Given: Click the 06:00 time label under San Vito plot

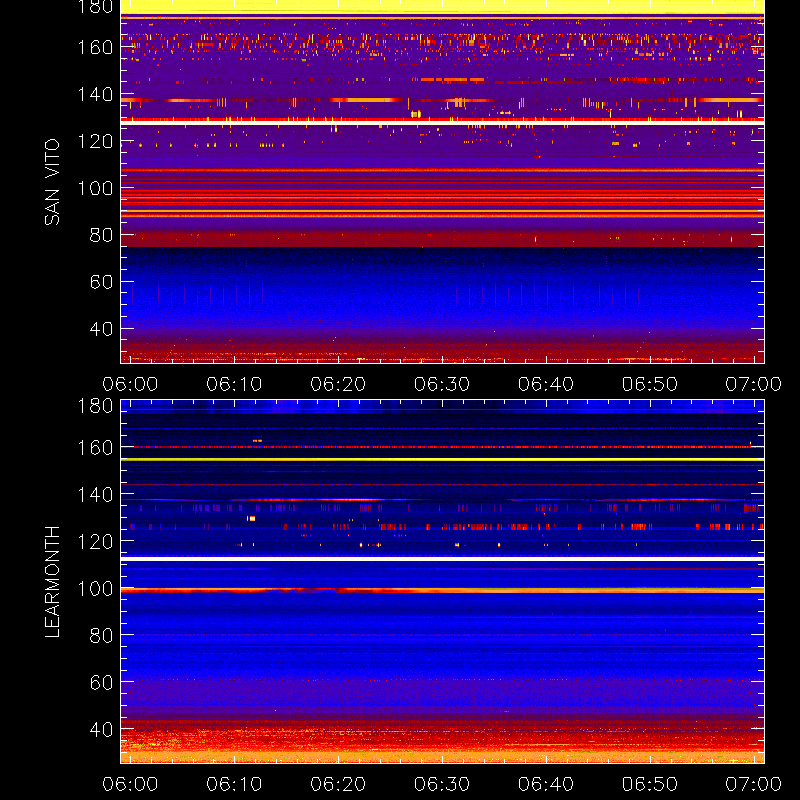Looking at the screenshot, I should pyautogui.click(x=130, y=384).
